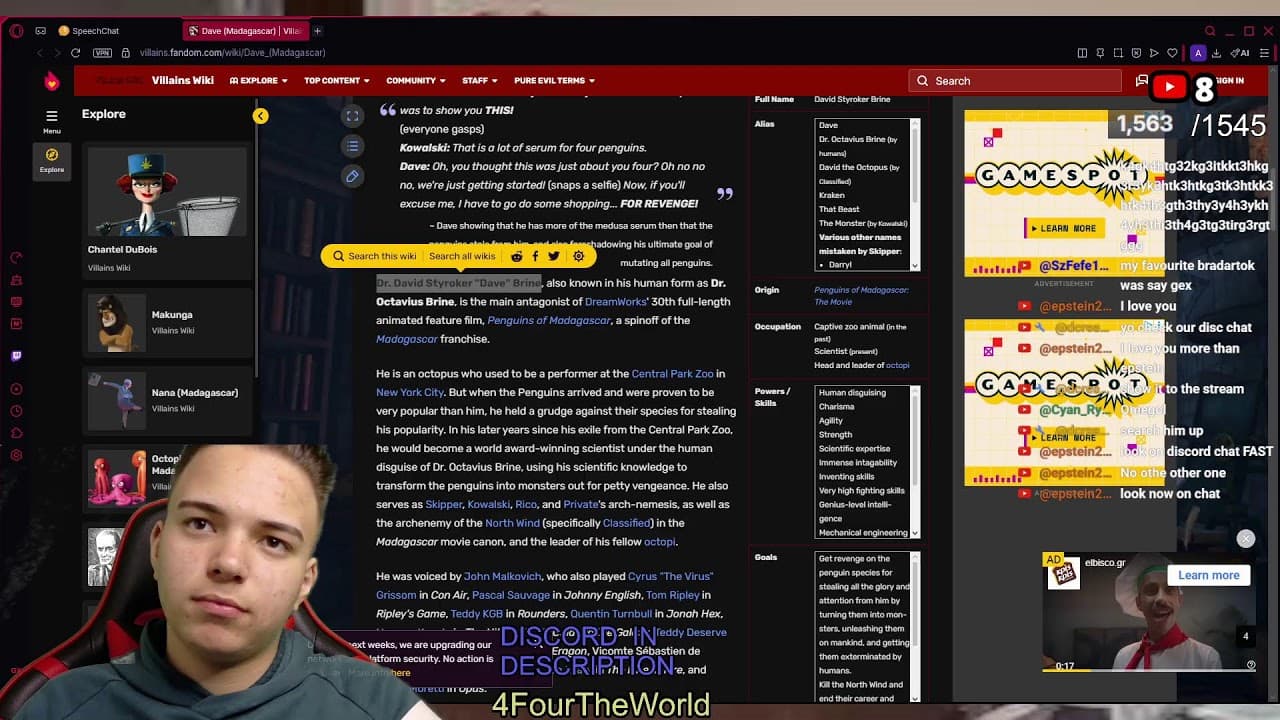Click the Villains Wiki title link
The height and width of the screenshot is (720, 1280).
[183, 80]
